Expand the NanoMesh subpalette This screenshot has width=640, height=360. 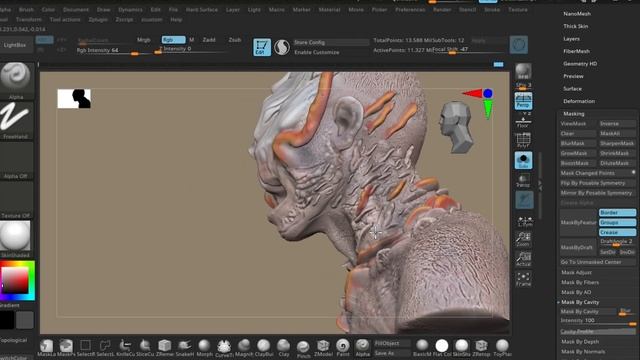pyautogui.click(x=577, y=14)
